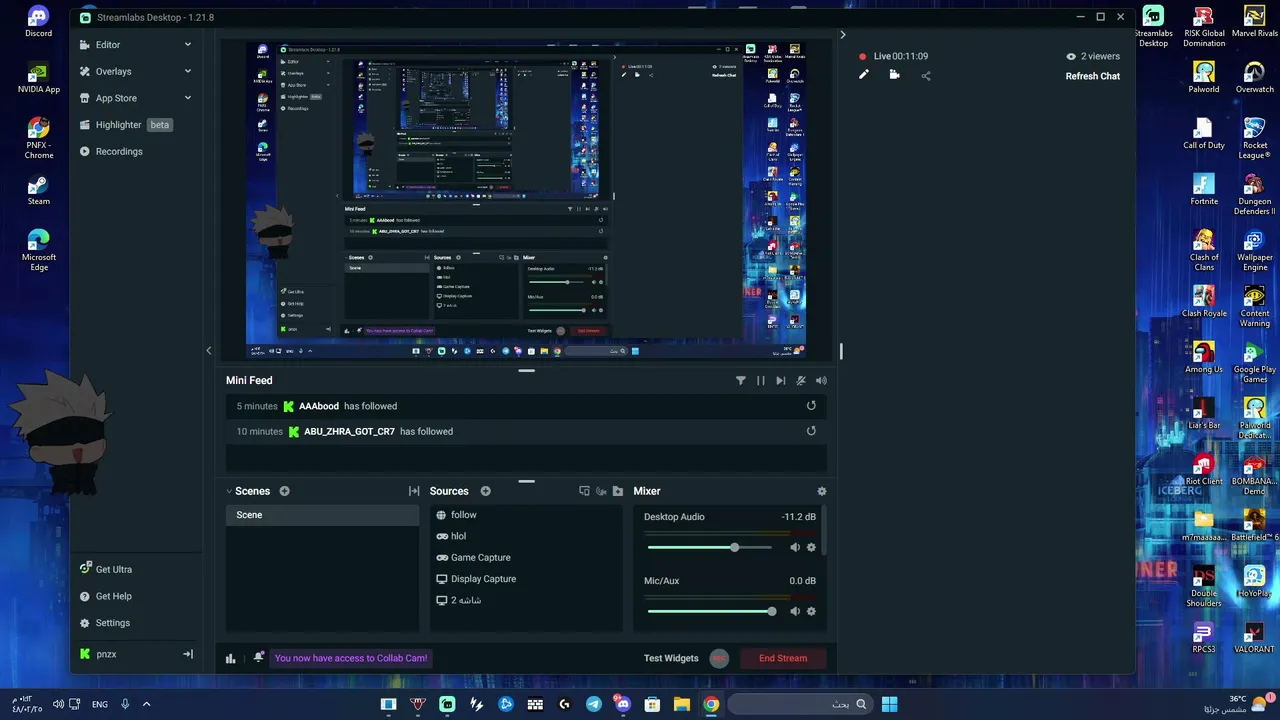
Task: Add a new scene with plus icon
Action: pyautogui.click(x=284, y=491)
